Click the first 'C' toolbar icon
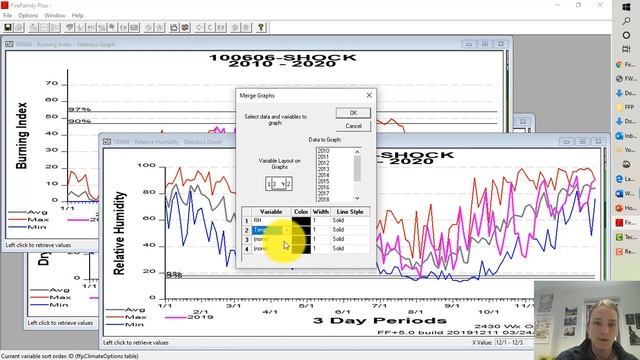 (199, 27)
